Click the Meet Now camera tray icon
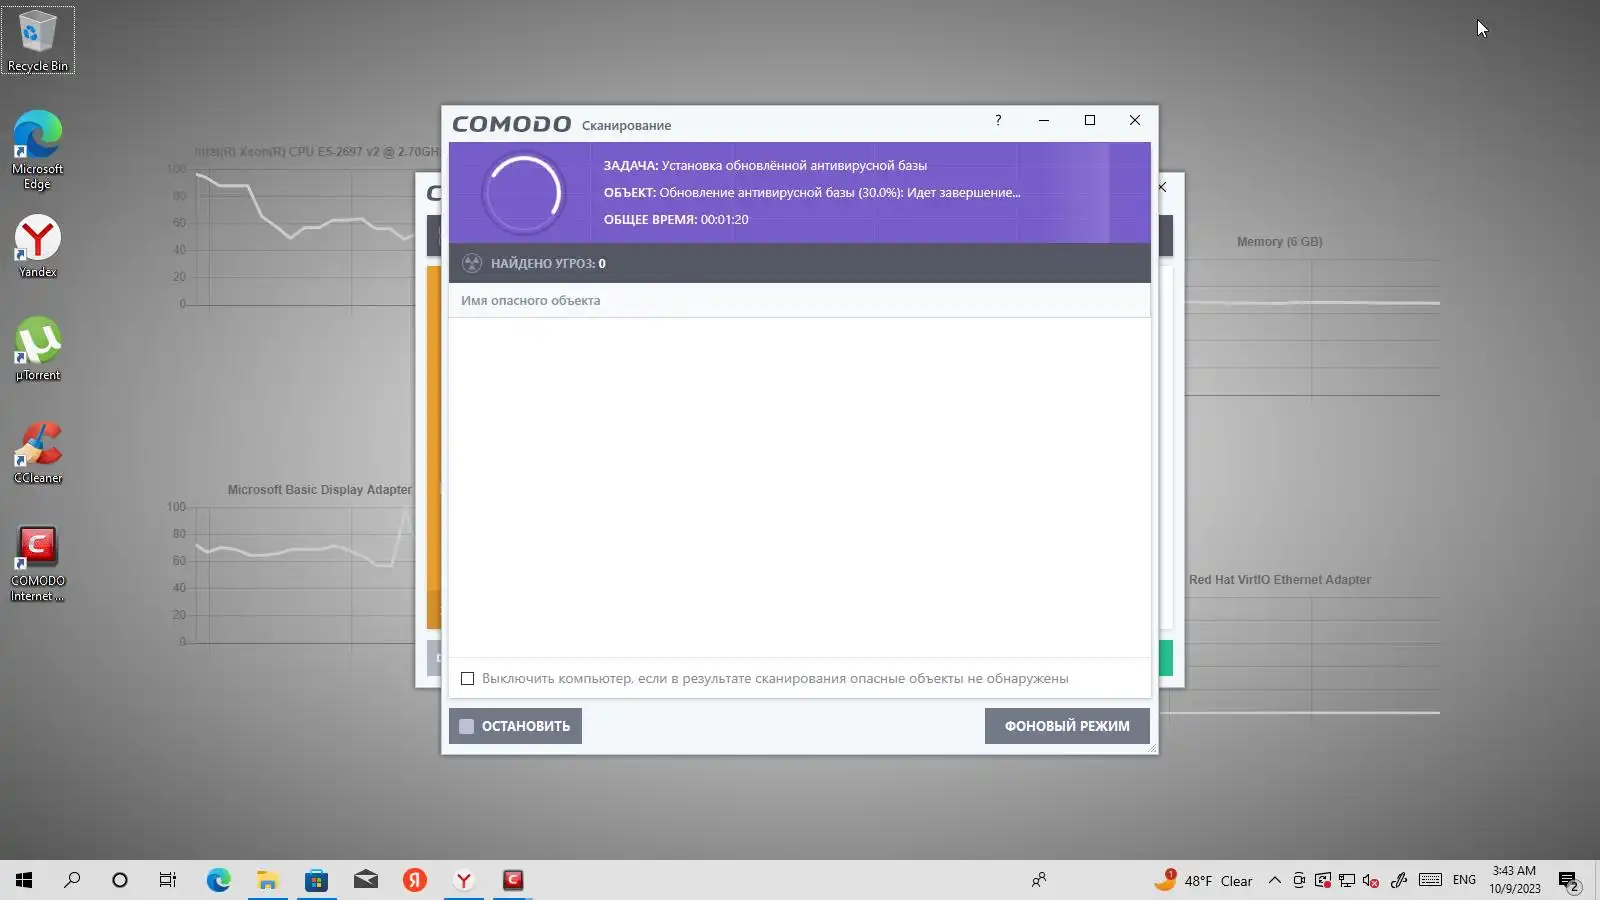 tap(1299, 880)
